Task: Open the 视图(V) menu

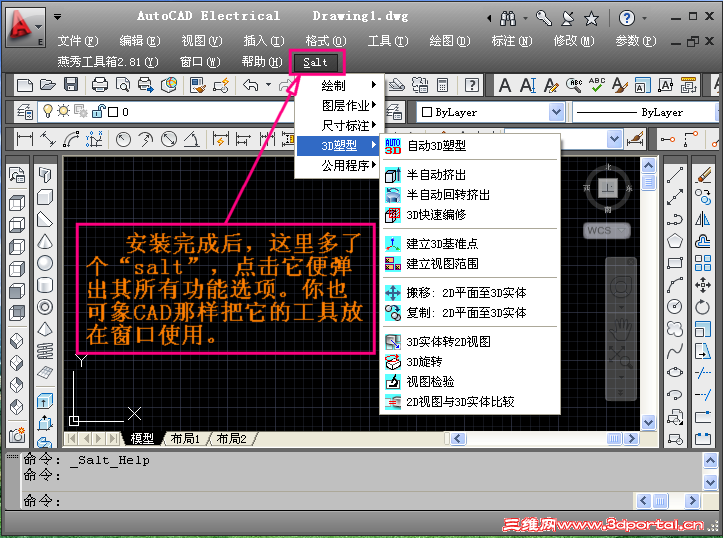Action: [201, 41]
